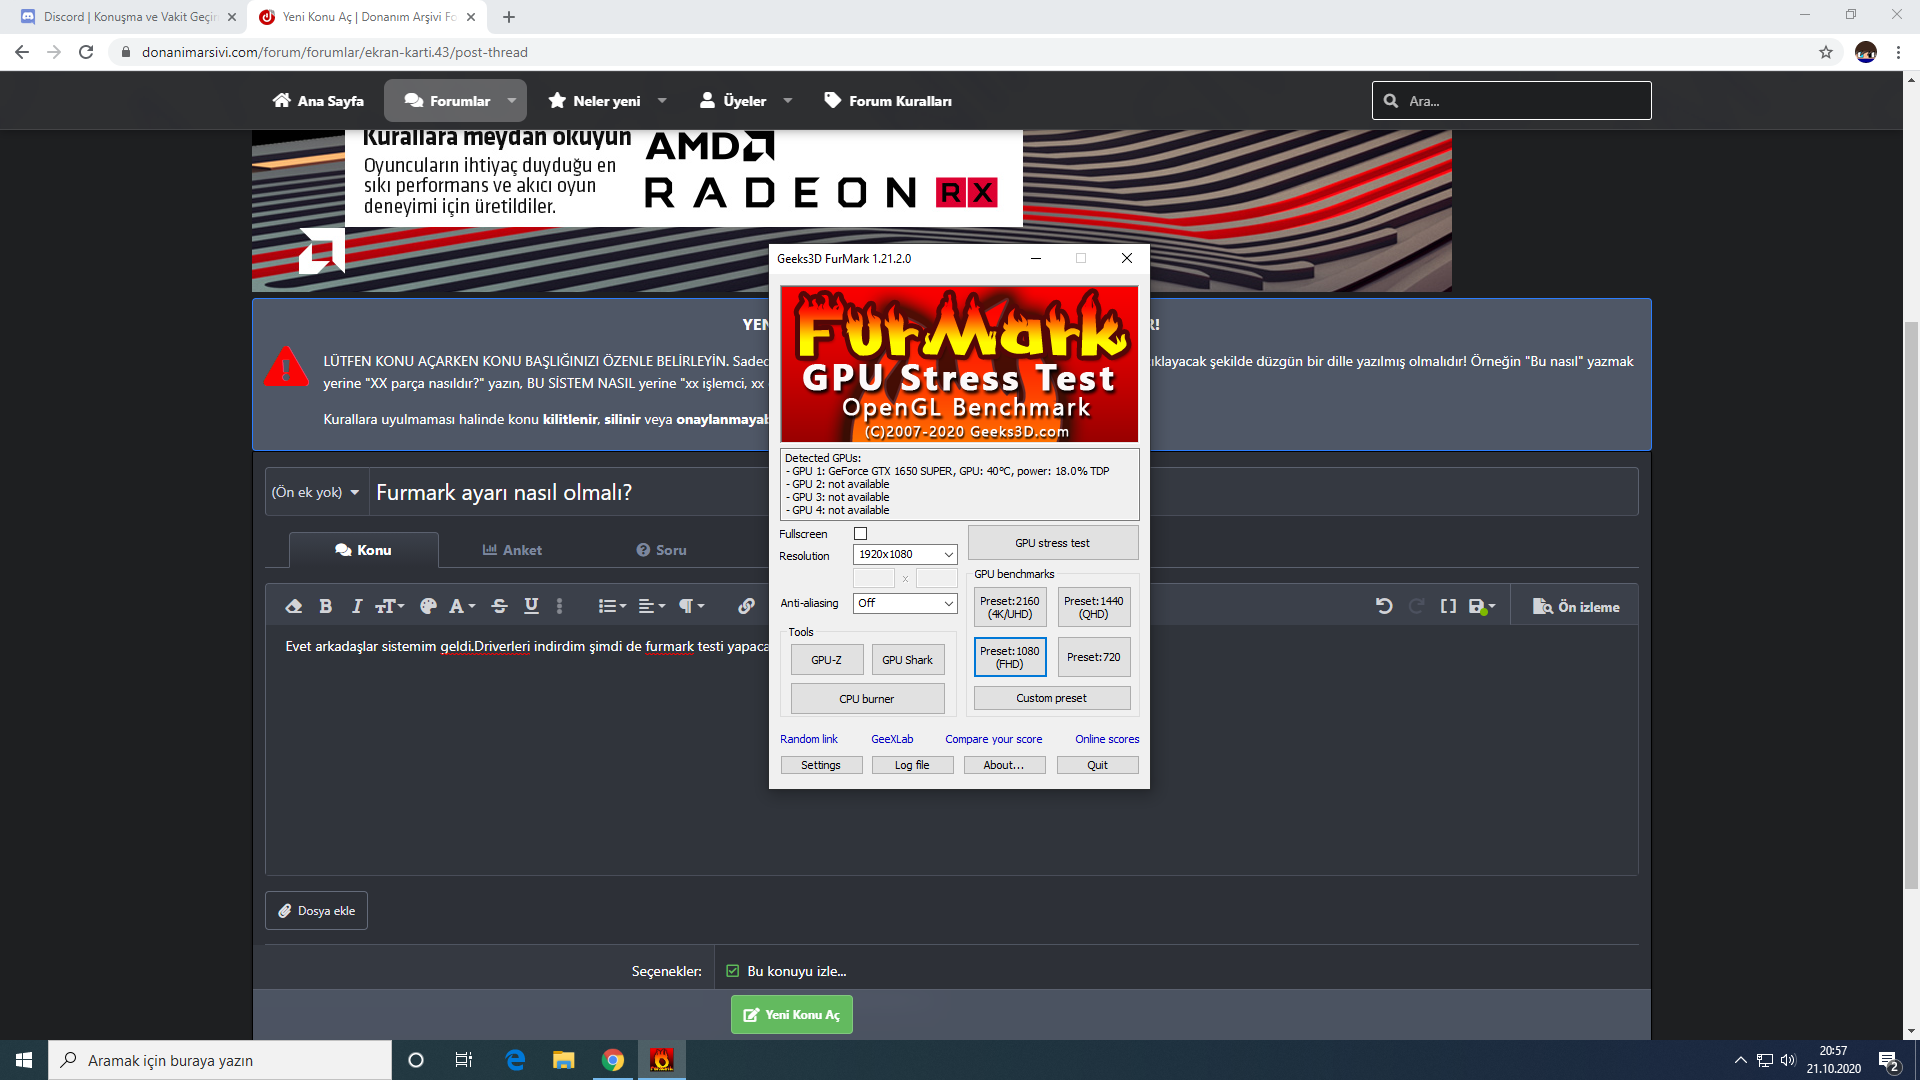Toggle strikethrough text formatting
1920x1080 pixels.
[x=500, y=606]
